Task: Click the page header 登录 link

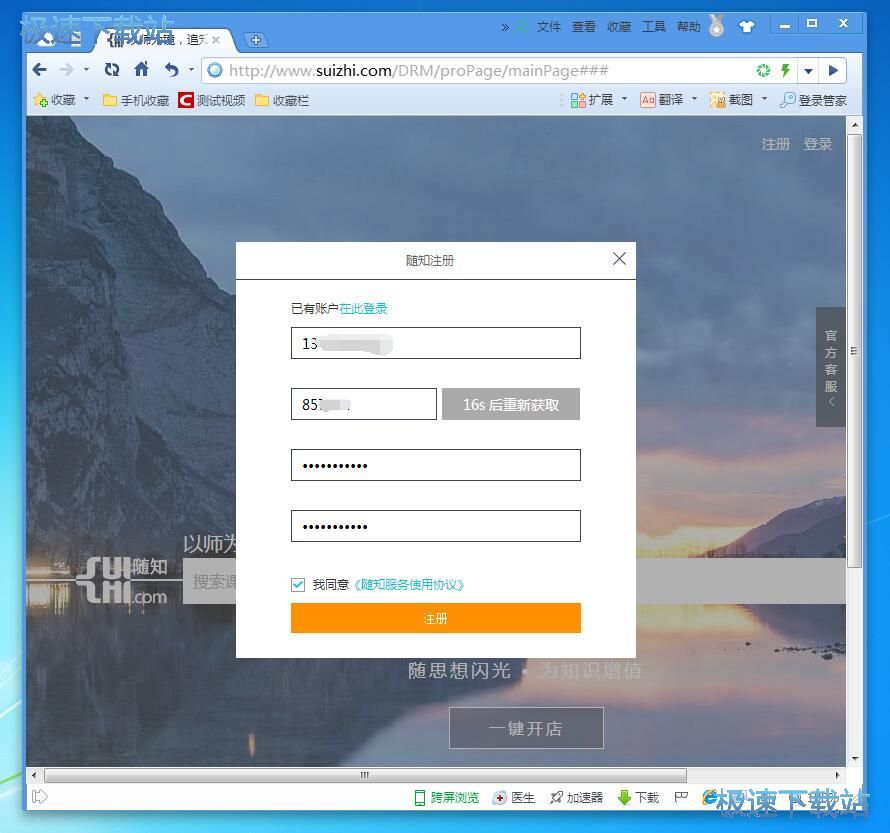Action: click(x=817, y=144)
